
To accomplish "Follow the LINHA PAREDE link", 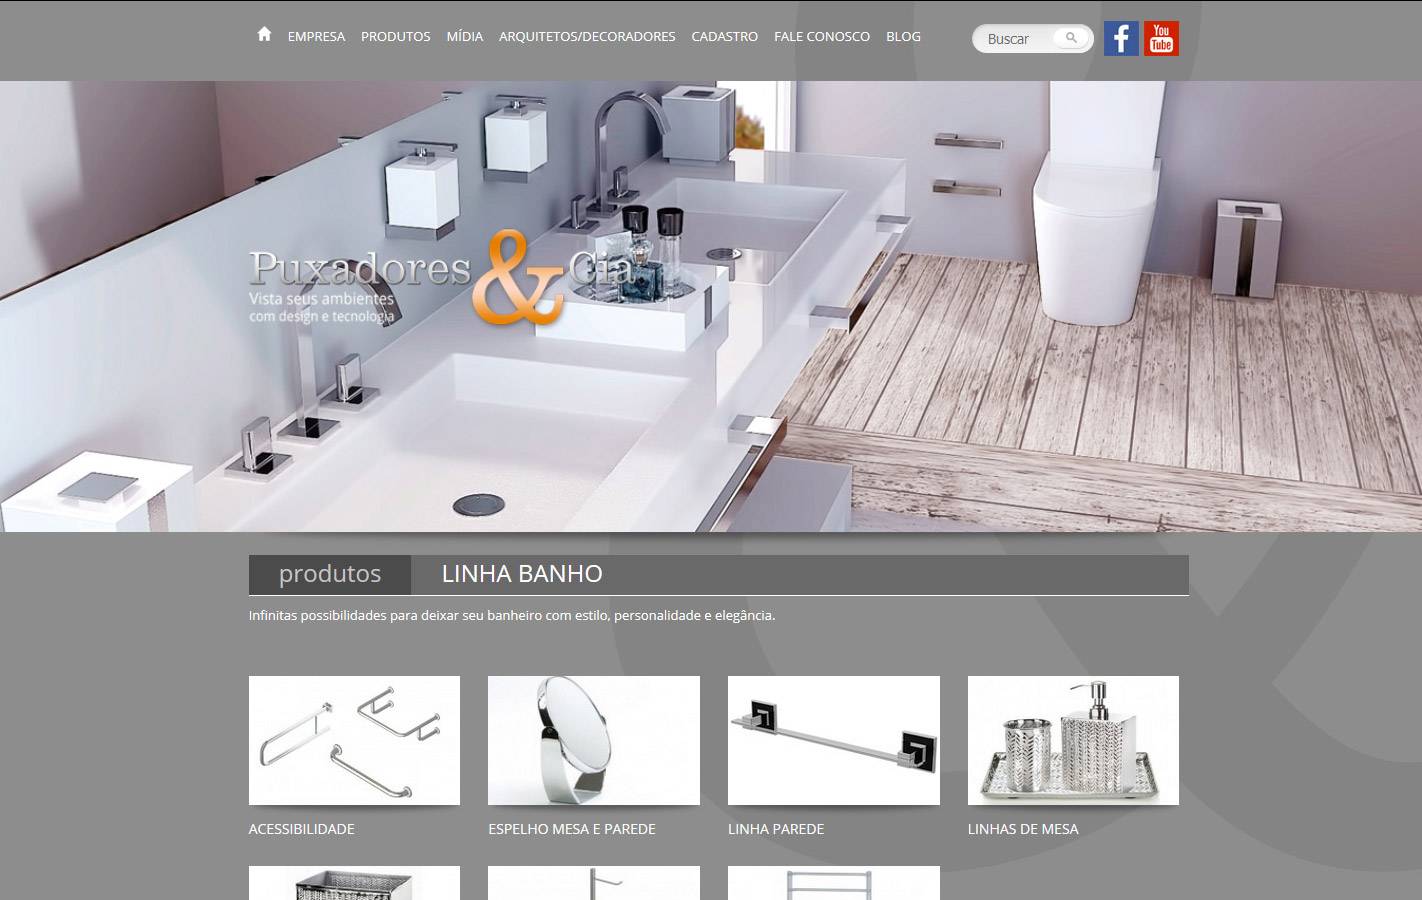I will (x=776, y=829).
